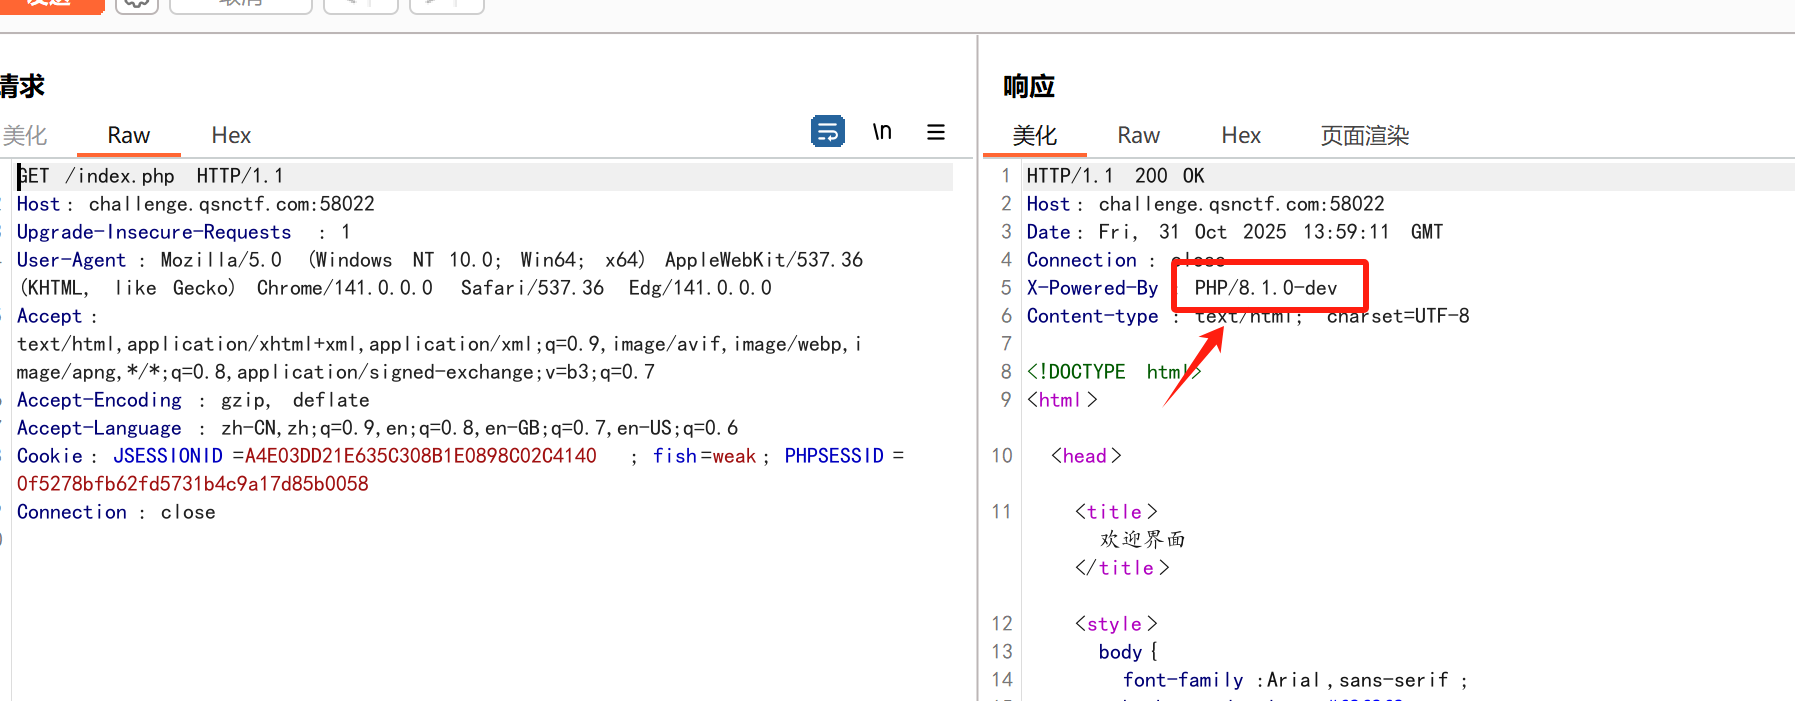
Task: Click the charset=UTF-8 value
Action: tap(1398, 316)
